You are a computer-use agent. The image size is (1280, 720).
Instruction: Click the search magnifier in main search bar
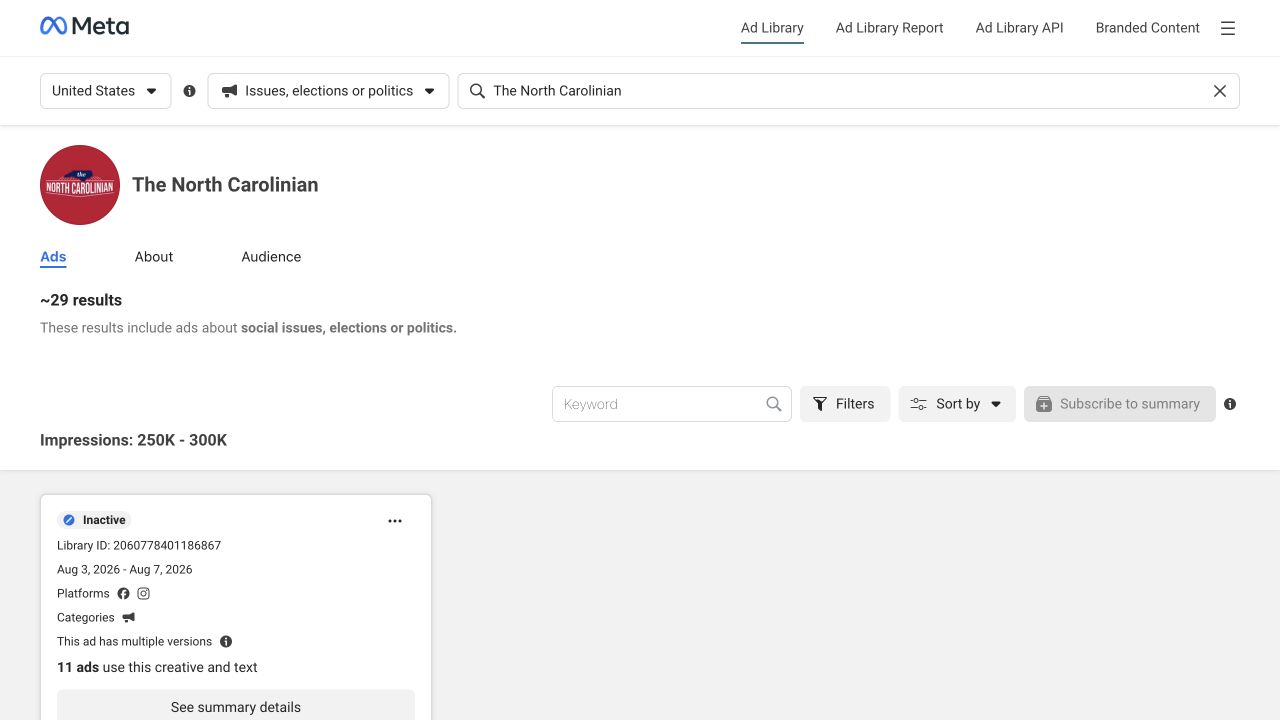coord(477,91)
